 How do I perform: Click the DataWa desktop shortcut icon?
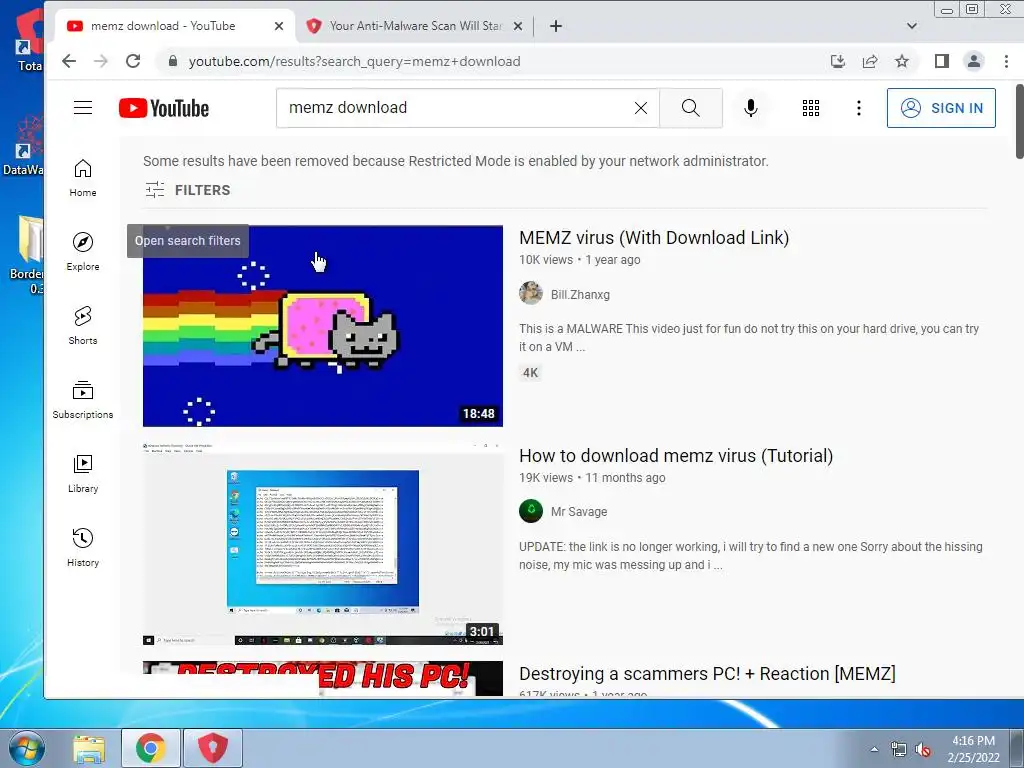click(22, 147)
